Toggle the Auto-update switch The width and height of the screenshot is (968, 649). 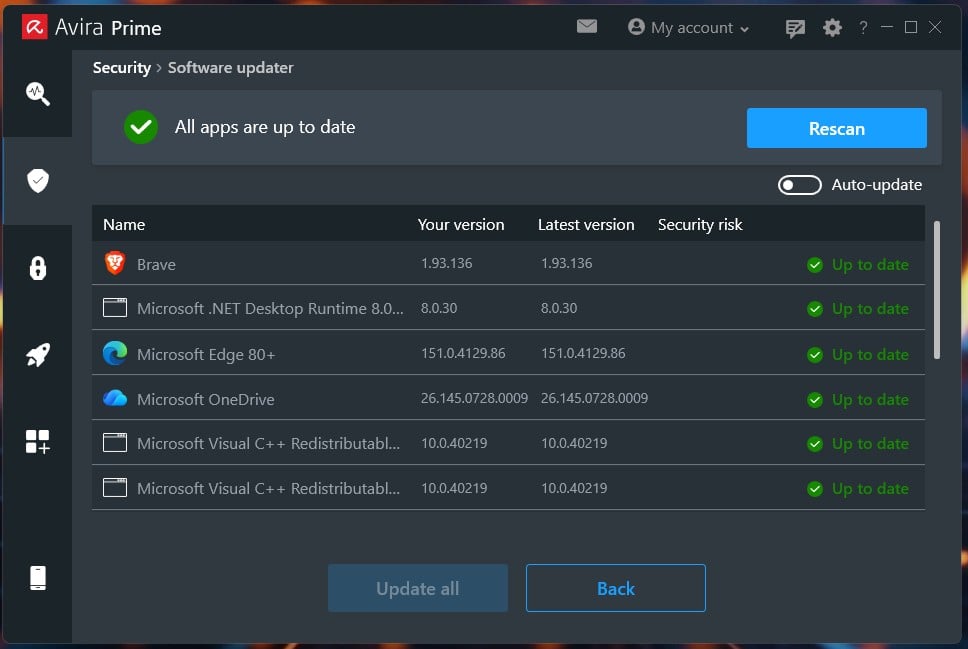click(x=799, y=185)
